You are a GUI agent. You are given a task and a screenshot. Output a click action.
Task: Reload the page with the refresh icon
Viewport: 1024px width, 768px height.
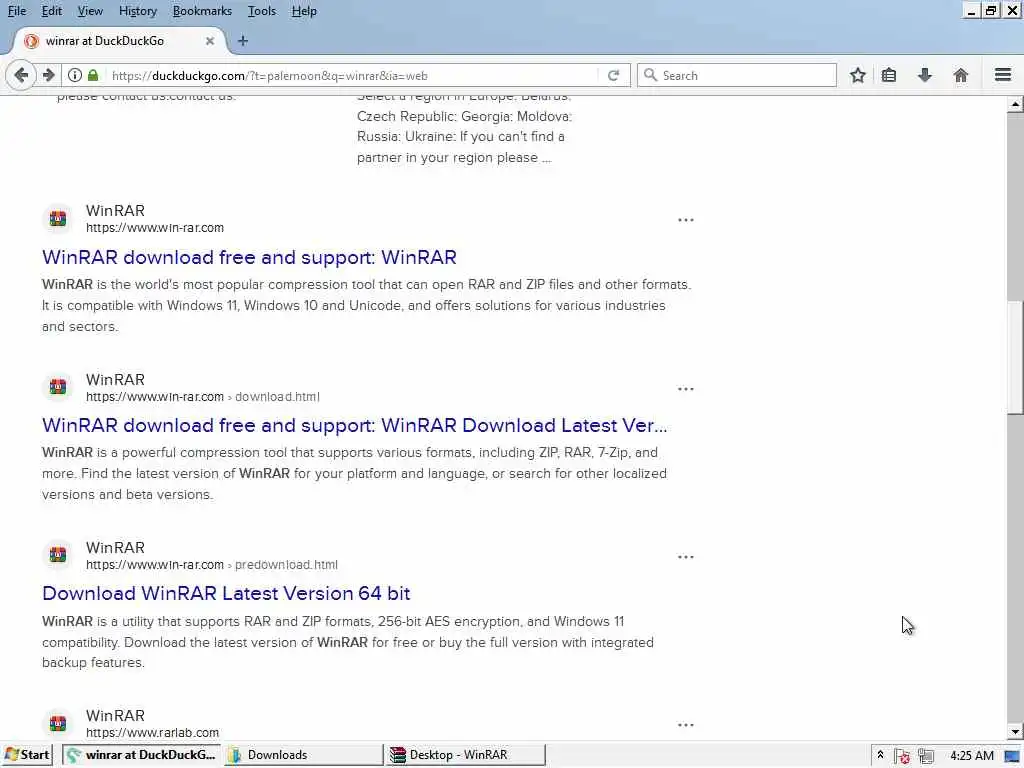click(613, 75)
